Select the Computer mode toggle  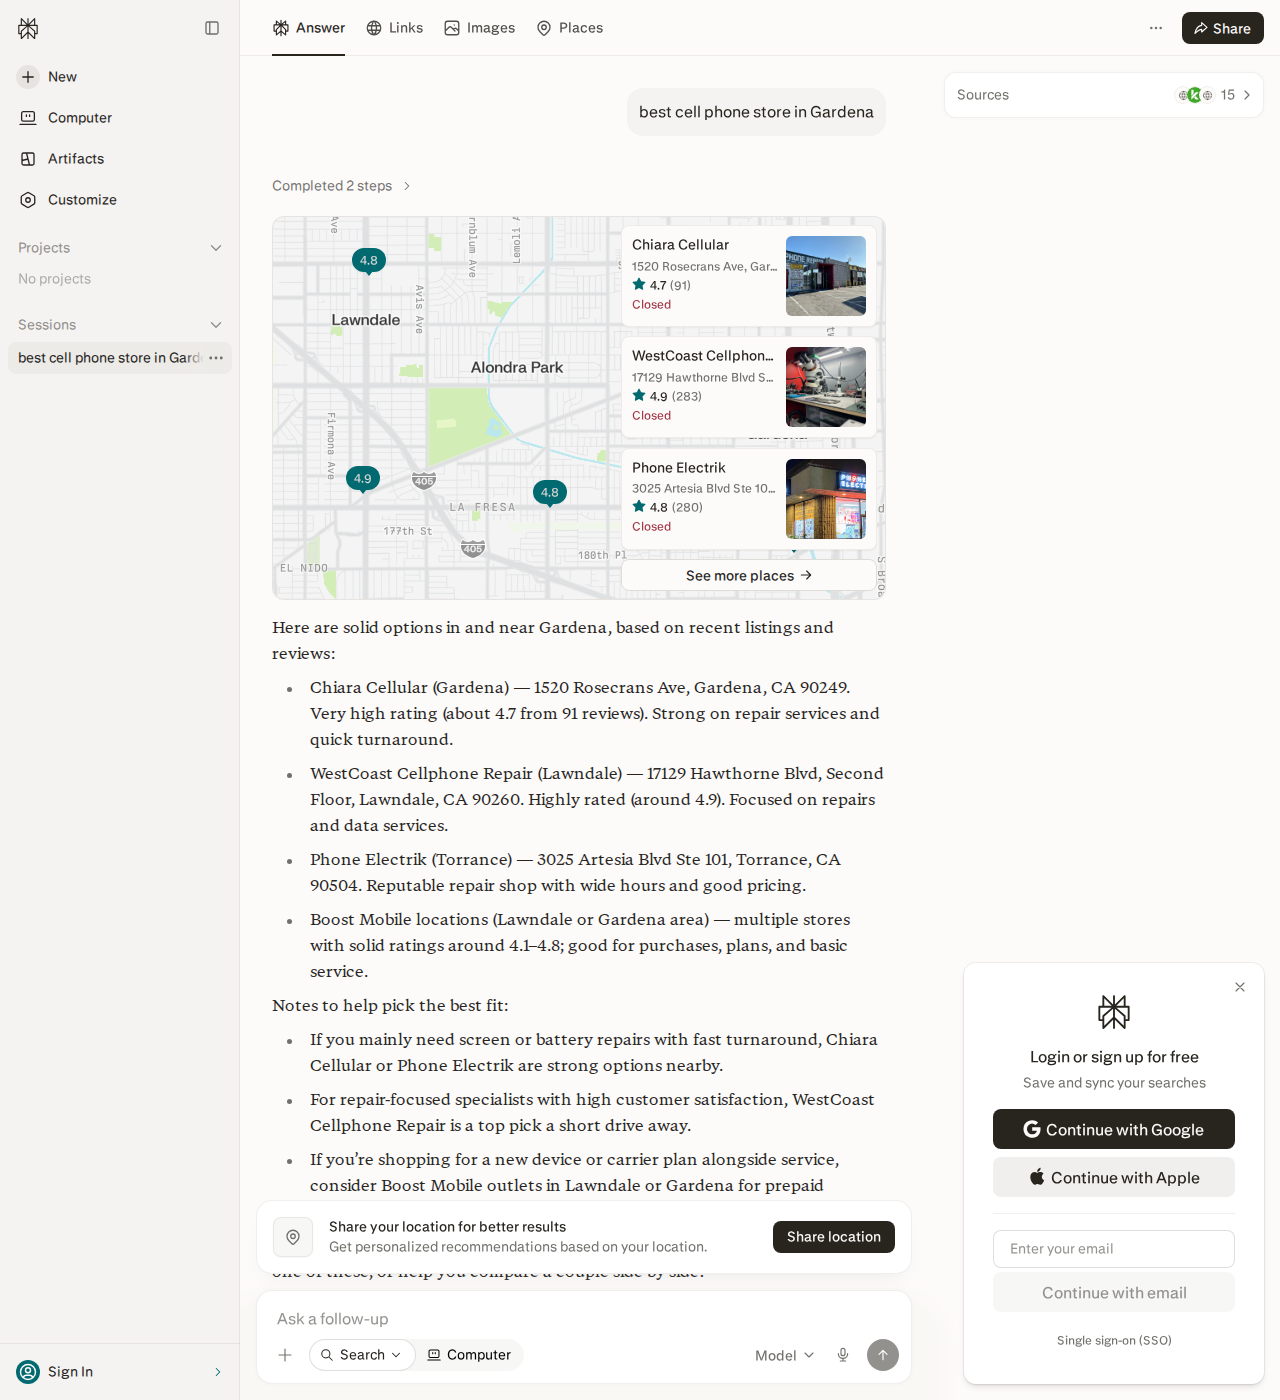tap(469, 1355)
